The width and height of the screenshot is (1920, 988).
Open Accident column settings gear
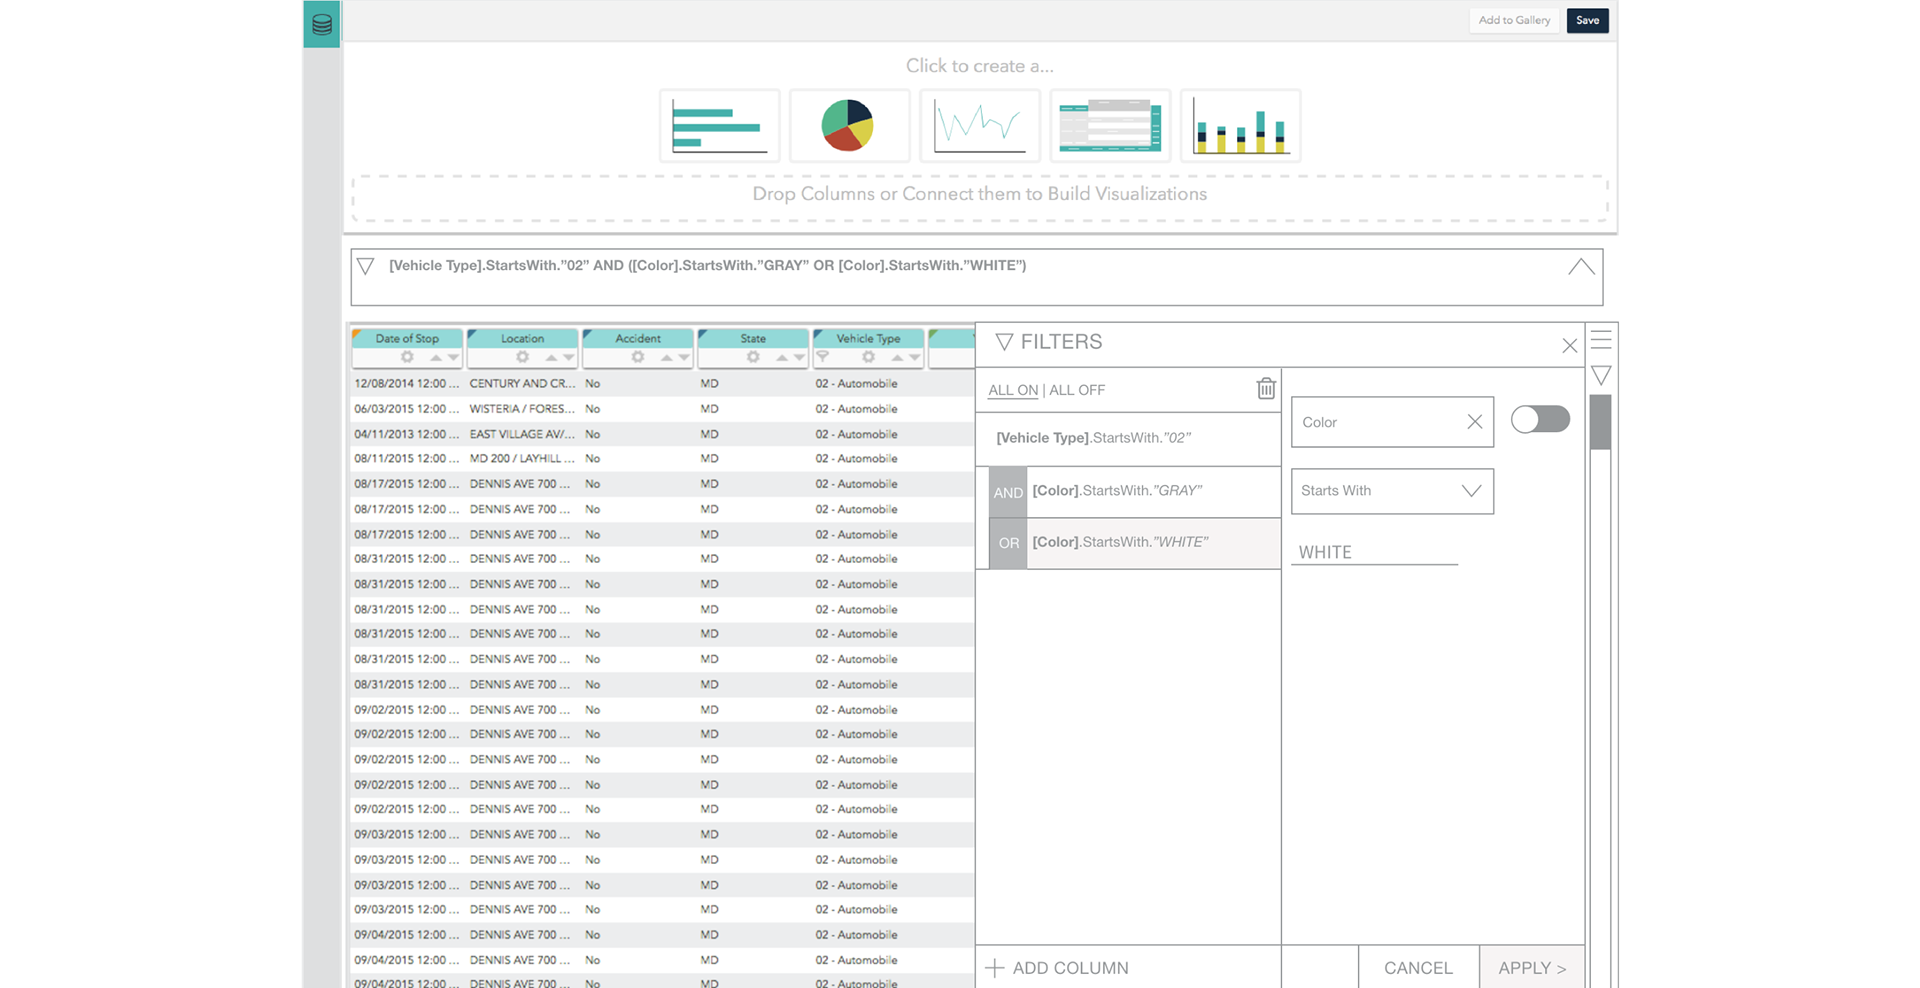pyautogui.click(x=637, y=357)
